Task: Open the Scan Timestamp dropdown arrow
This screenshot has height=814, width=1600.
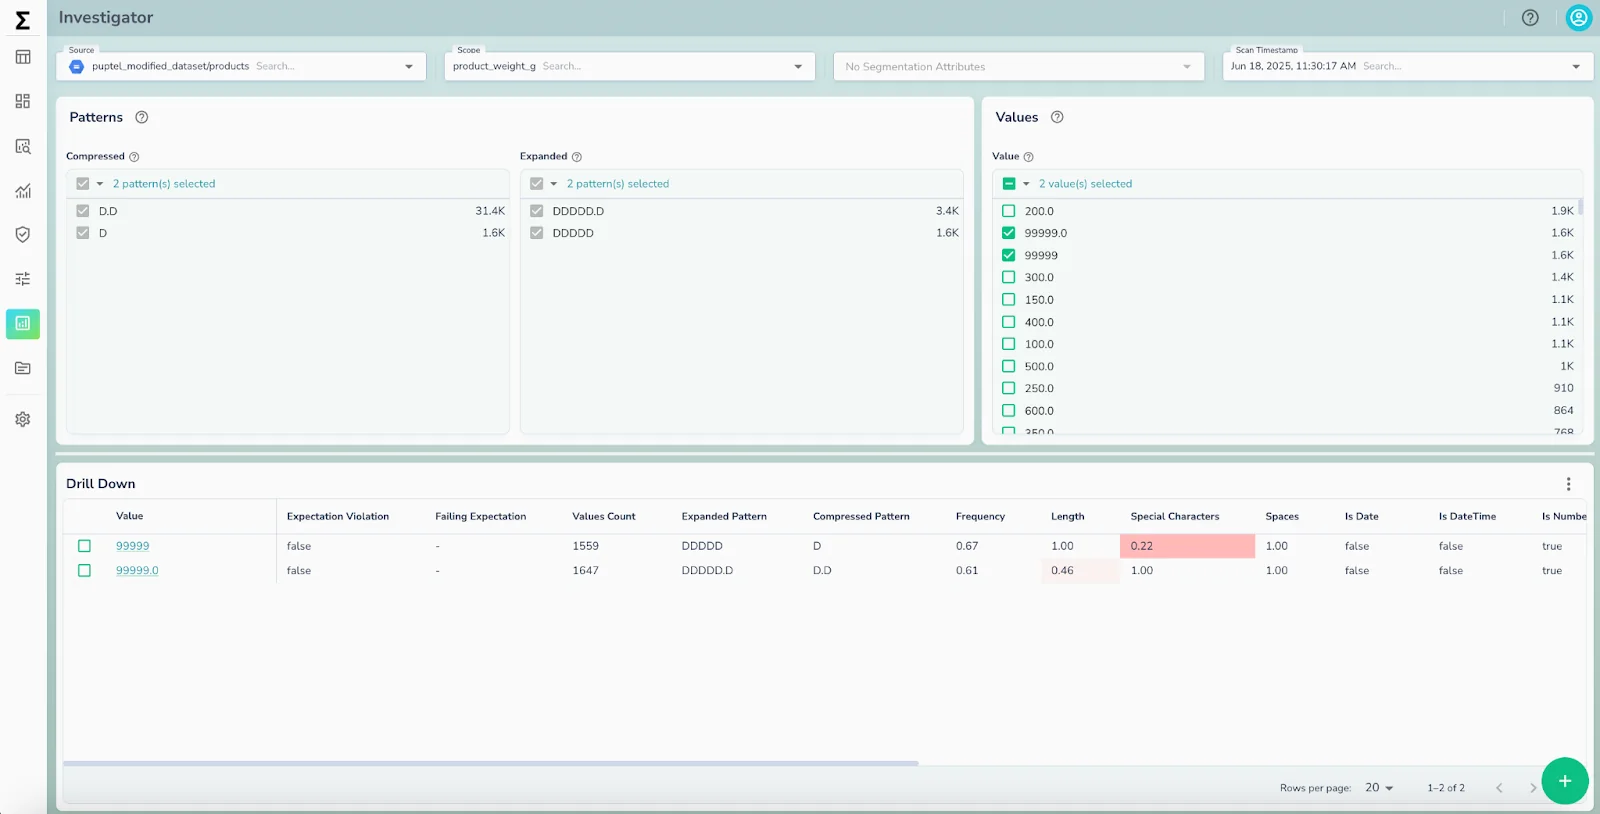Action: click(1576, 67)
